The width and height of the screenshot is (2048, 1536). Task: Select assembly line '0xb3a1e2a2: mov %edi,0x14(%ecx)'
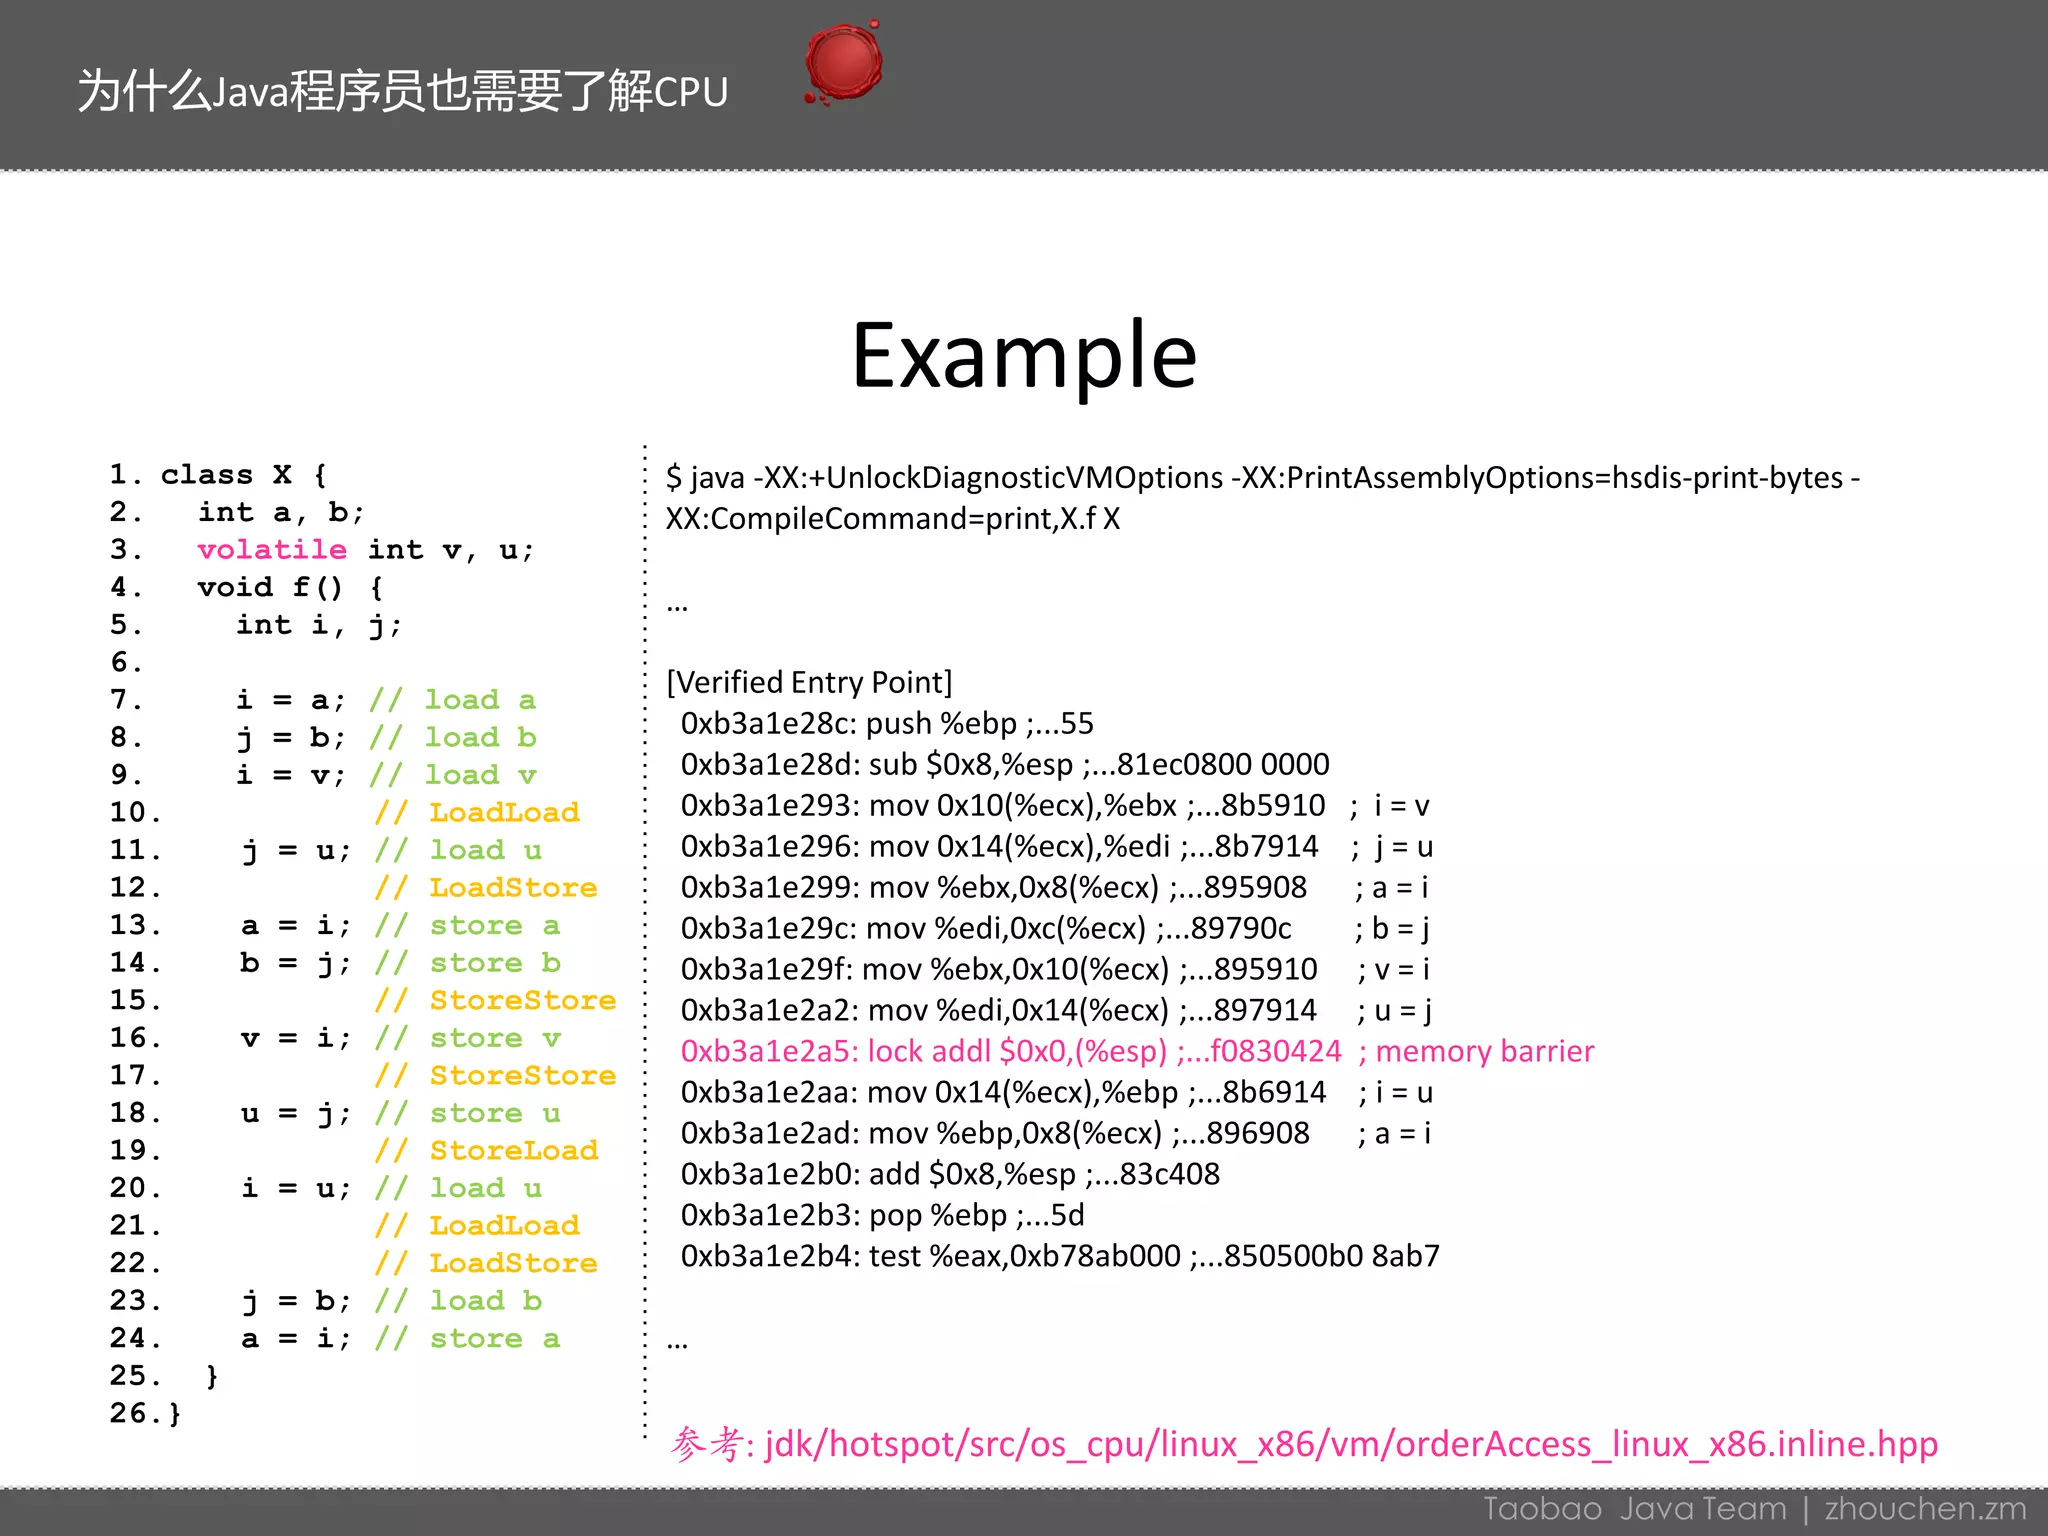pos(1056,1011)
